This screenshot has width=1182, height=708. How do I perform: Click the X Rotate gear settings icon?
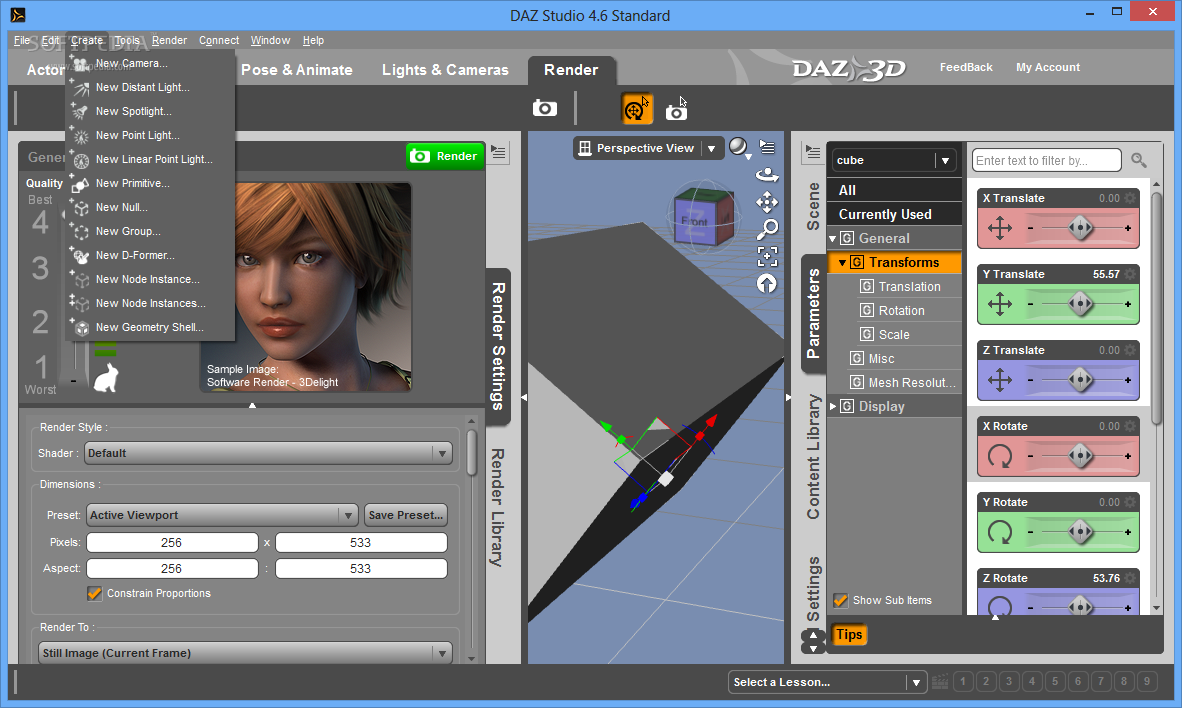point(1130,426)
